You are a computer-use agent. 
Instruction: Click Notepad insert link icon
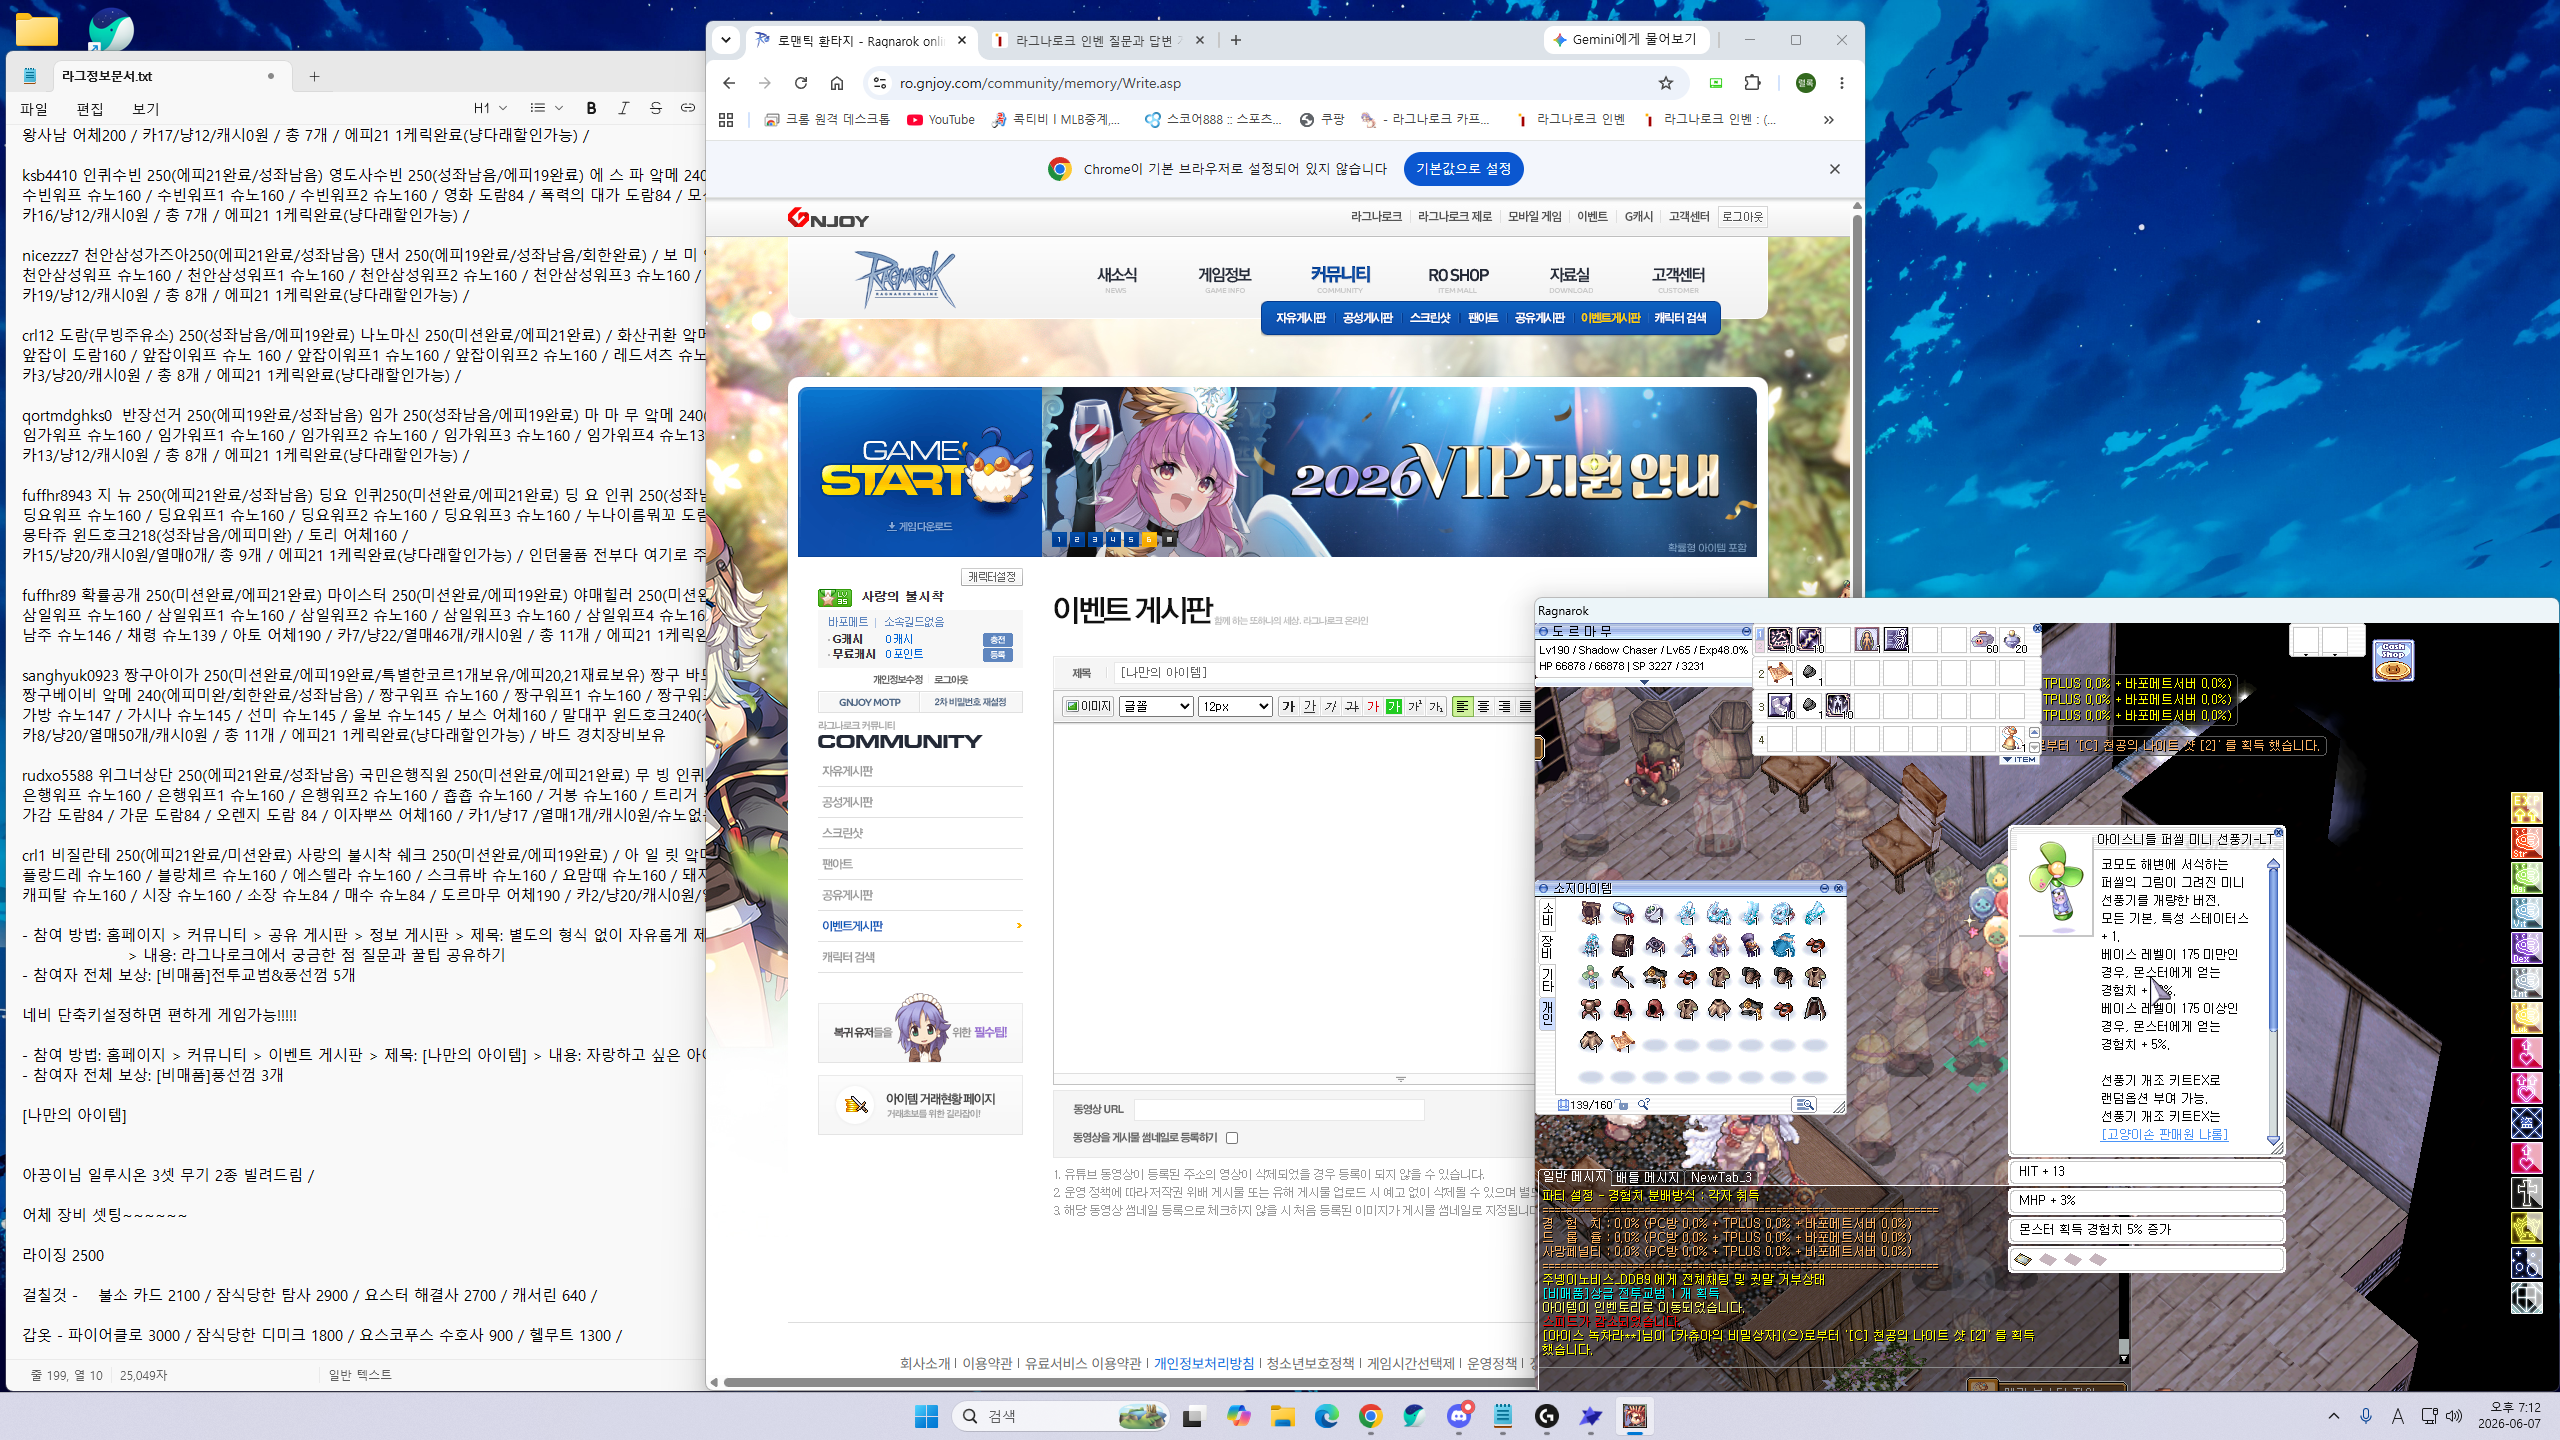tap(688, 108)
